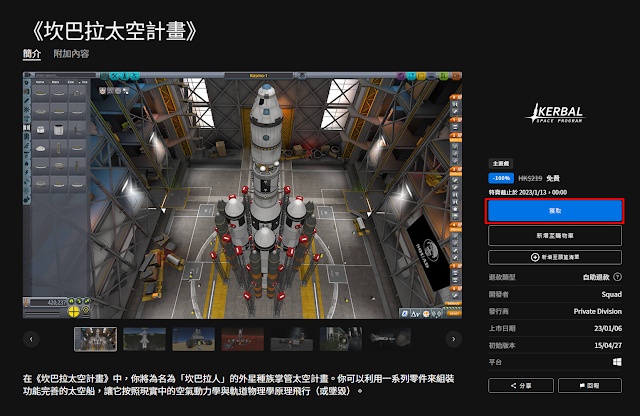This screenshot has width=640, height=416.
Task: Click the sale end date 2023/1/13 text
Action: (x=528, y=192)
